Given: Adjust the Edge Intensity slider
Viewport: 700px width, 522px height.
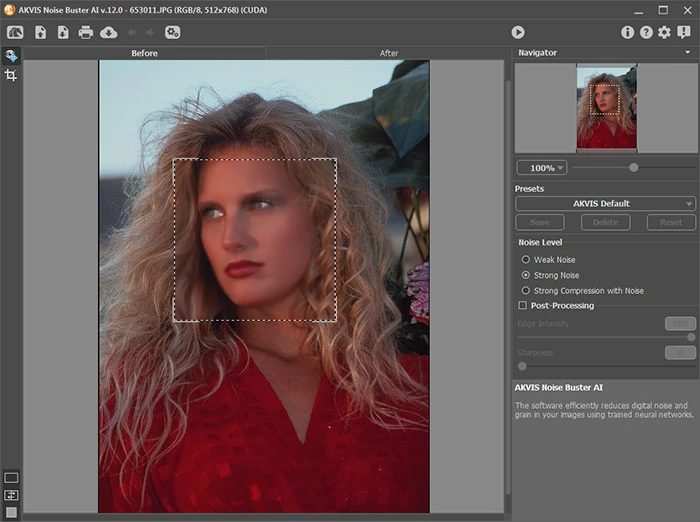Looking at the screenshot, I should 691,337.
